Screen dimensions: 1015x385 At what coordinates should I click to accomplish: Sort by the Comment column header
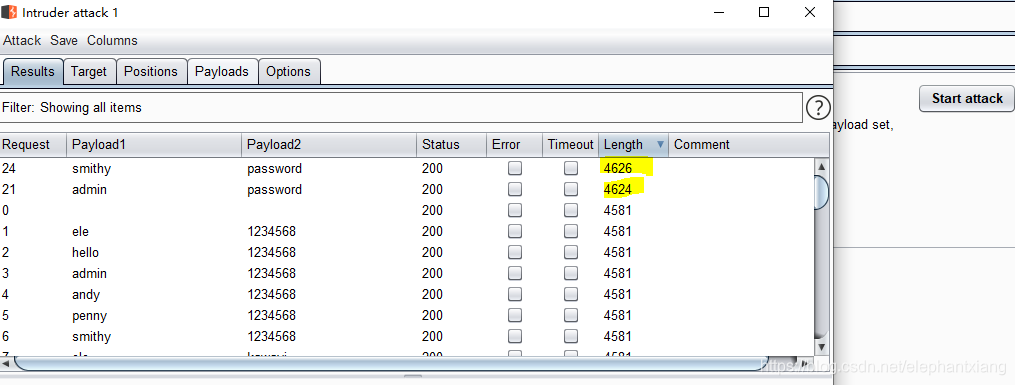click(748, 144)
